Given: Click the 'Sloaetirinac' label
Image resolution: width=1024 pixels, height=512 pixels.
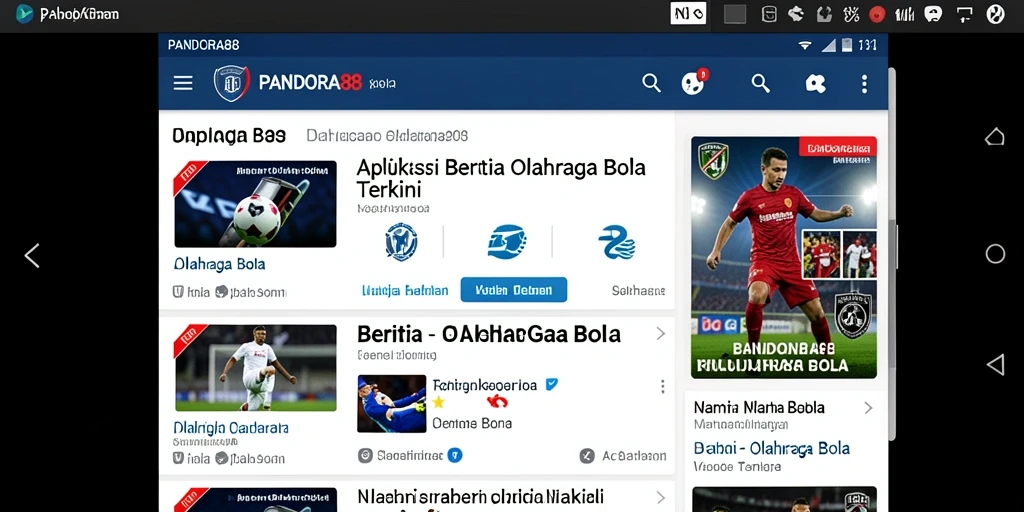Looking at the screenshot, I should [410, 456].
